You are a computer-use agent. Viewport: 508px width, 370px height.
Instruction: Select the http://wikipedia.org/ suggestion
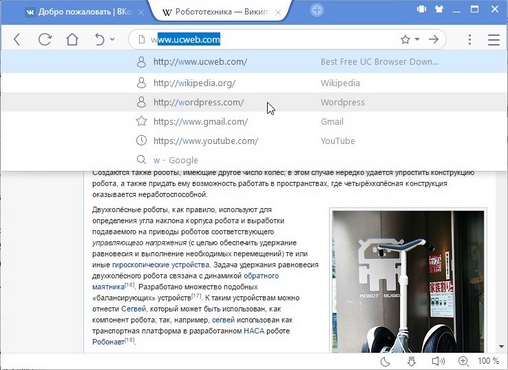coord(254,83)
